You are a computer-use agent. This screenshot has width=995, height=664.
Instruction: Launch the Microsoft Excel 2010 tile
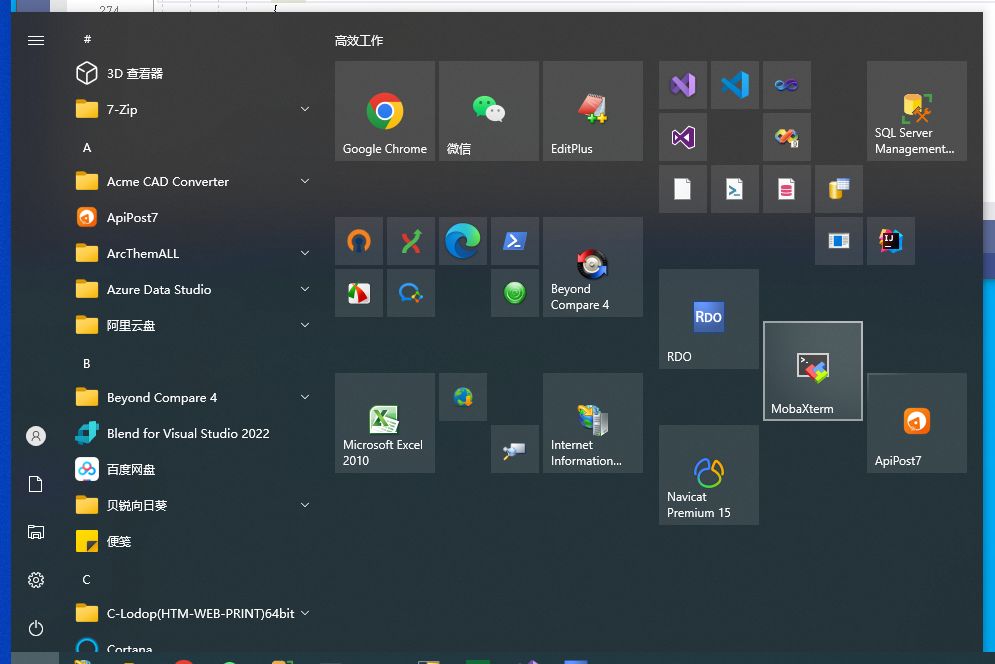[x=385, y=423]
